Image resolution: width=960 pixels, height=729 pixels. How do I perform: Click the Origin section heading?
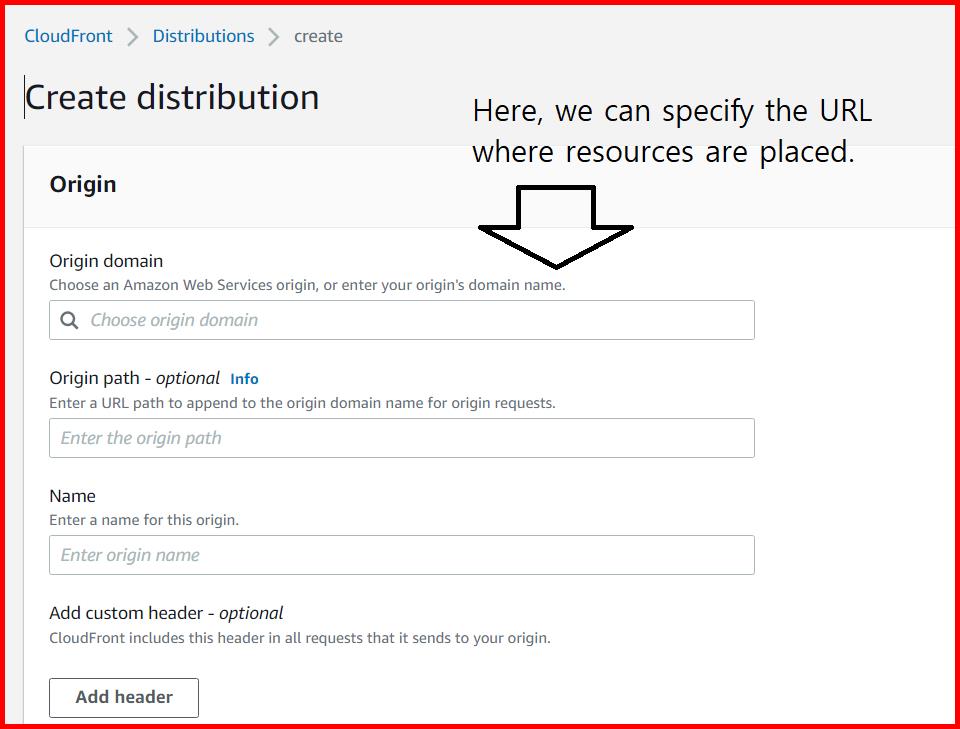[83, 184]
